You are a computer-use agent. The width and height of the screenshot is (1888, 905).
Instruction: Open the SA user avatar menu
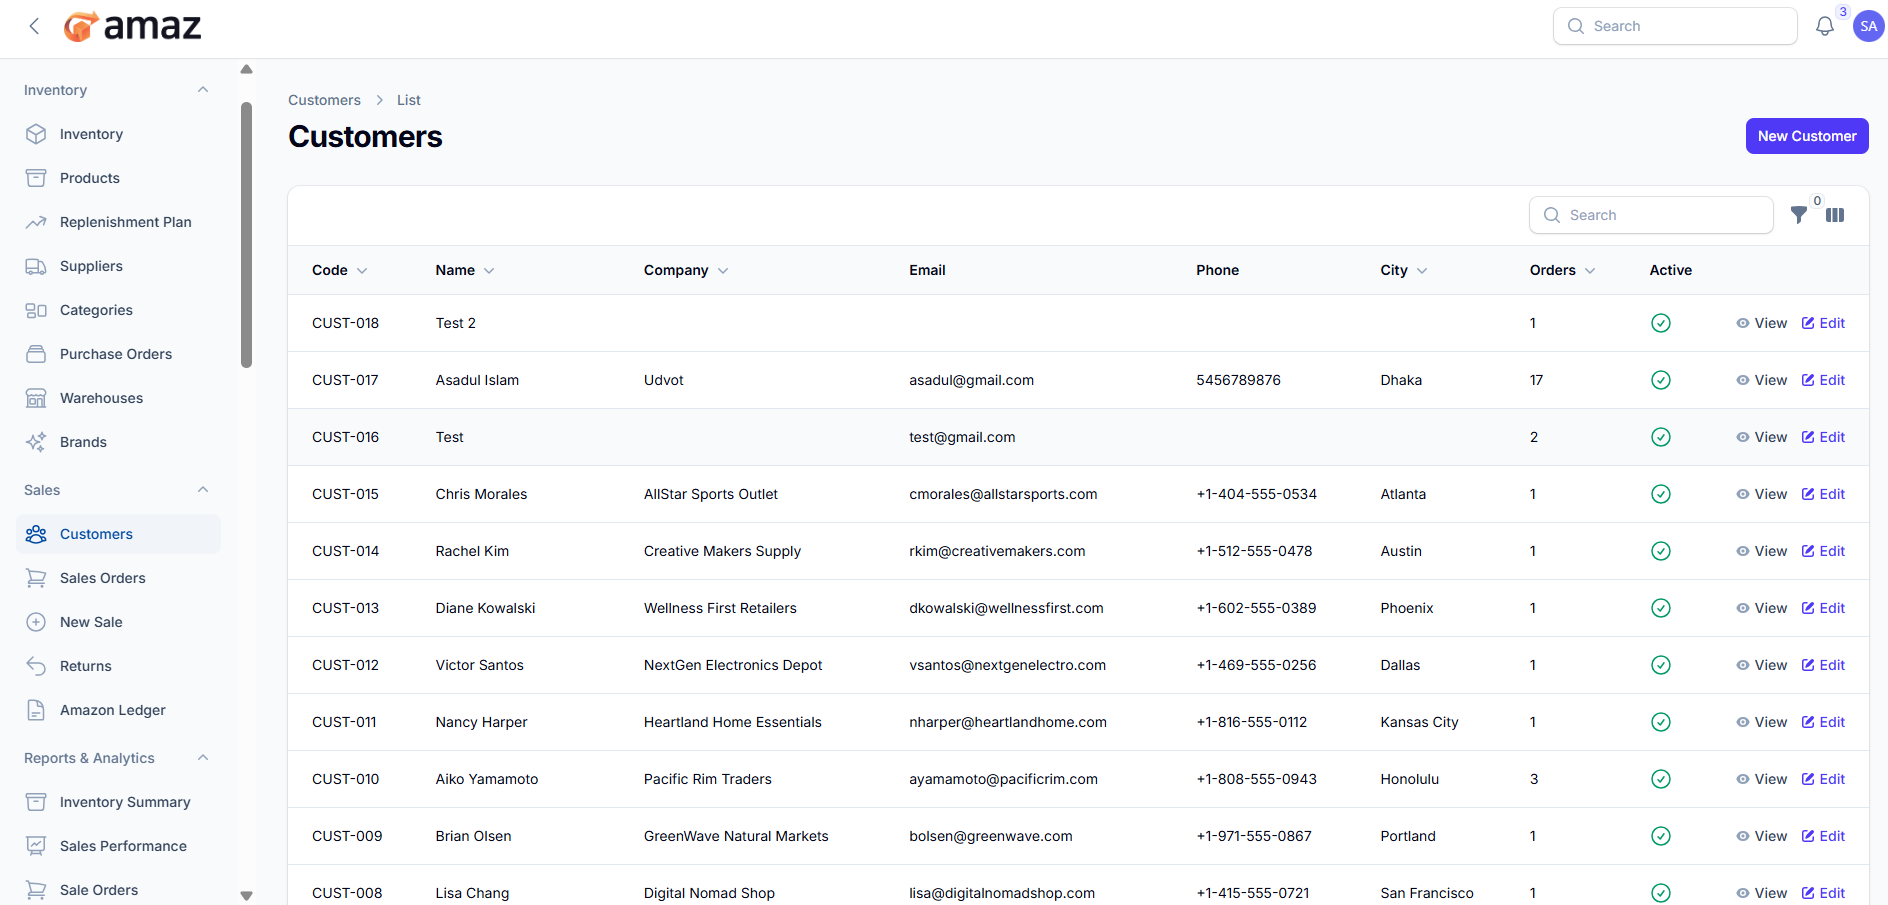pos(1869,26)
